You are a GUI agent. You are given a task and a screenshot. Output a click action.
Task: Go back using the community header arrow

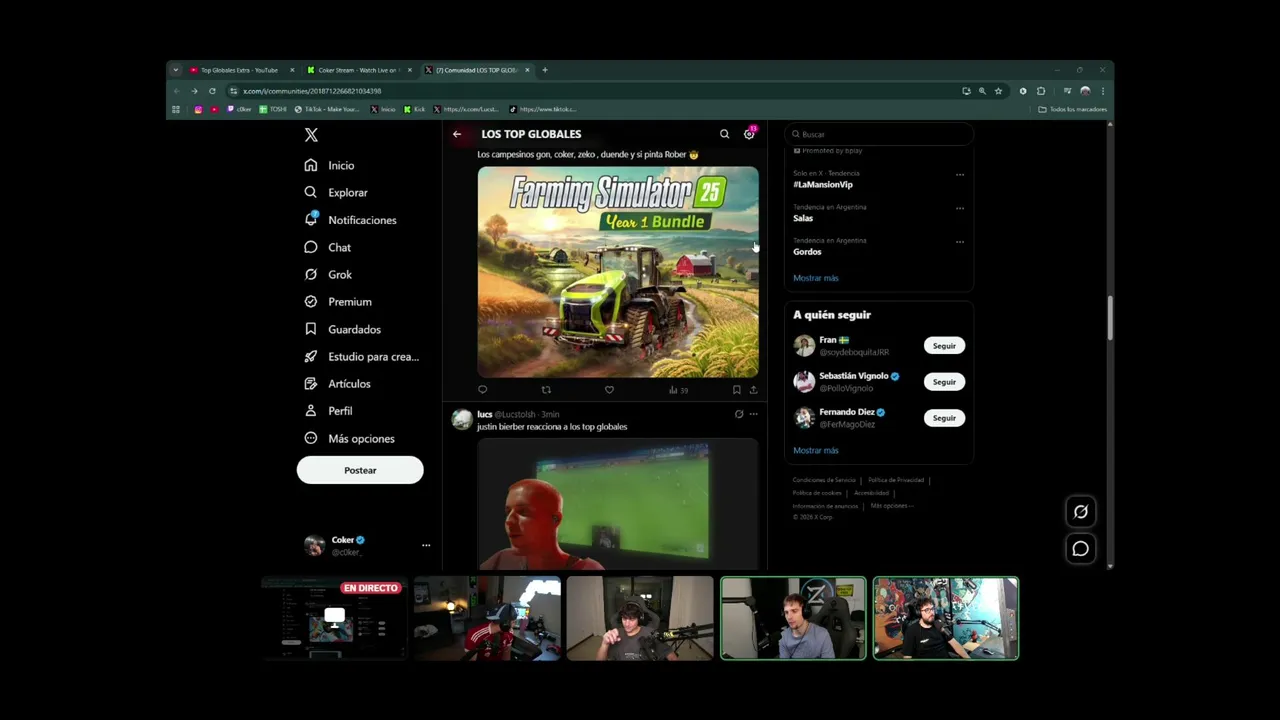pyautogui.click(x=457, y=134)
